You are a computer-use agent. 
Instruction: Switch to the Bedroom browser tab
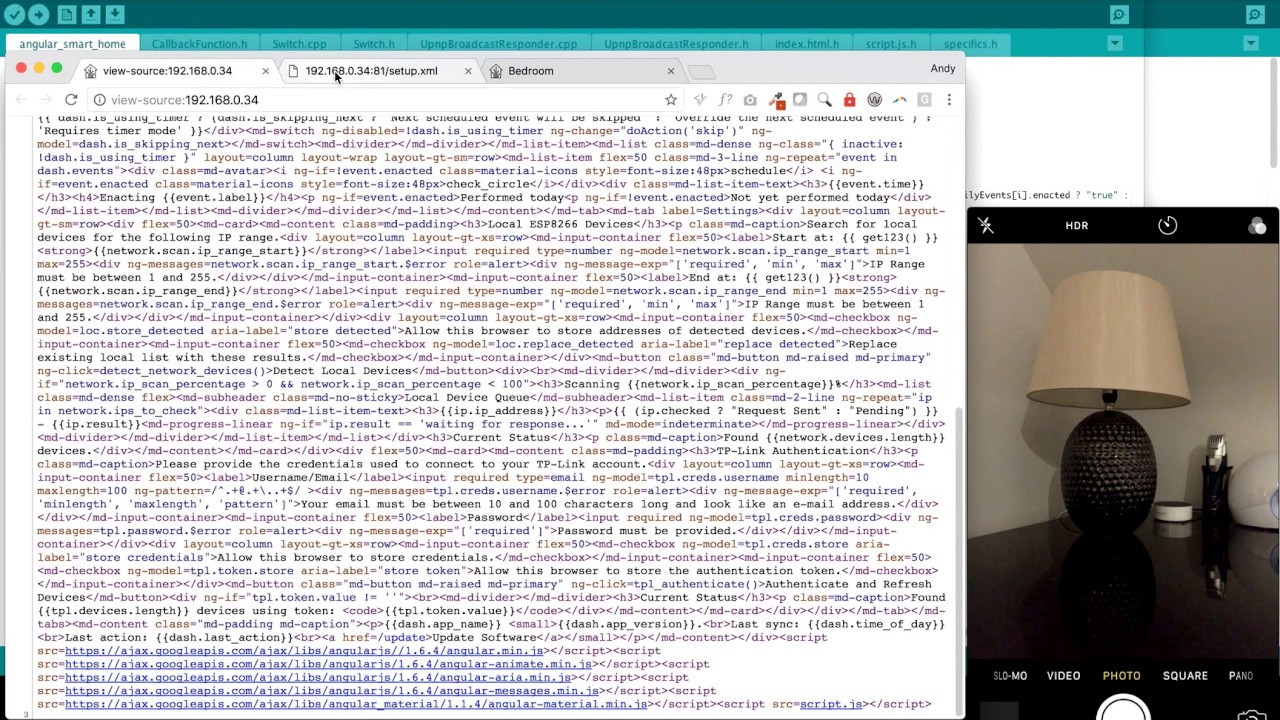(530, 71)
